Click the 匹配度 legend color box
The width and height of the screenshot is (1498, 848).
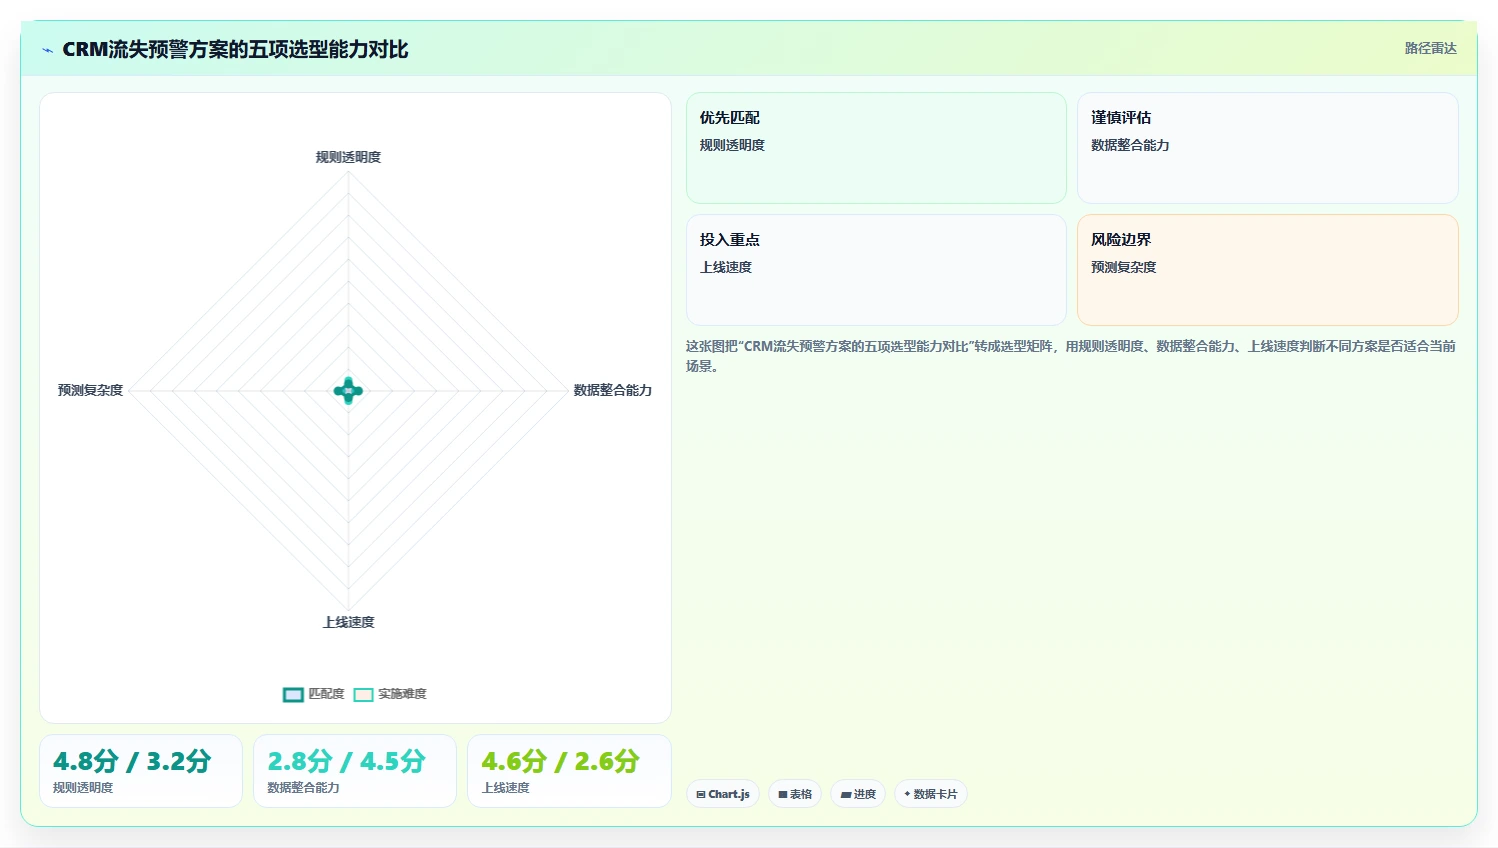click(x=293, y=695)
